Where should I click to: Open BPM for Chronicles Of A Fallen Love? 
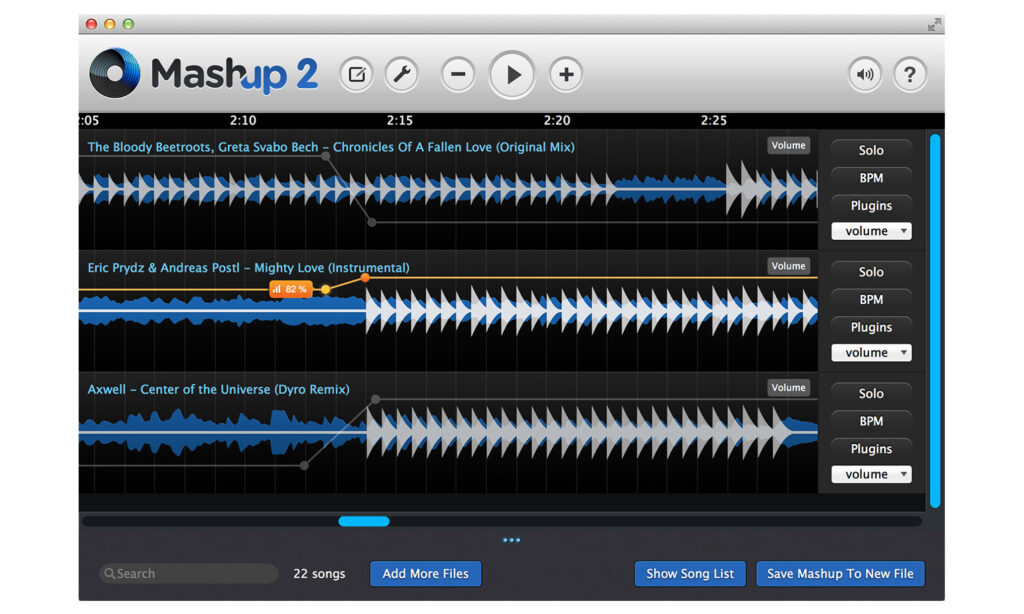pyautogui.click(x=871, y=178)
